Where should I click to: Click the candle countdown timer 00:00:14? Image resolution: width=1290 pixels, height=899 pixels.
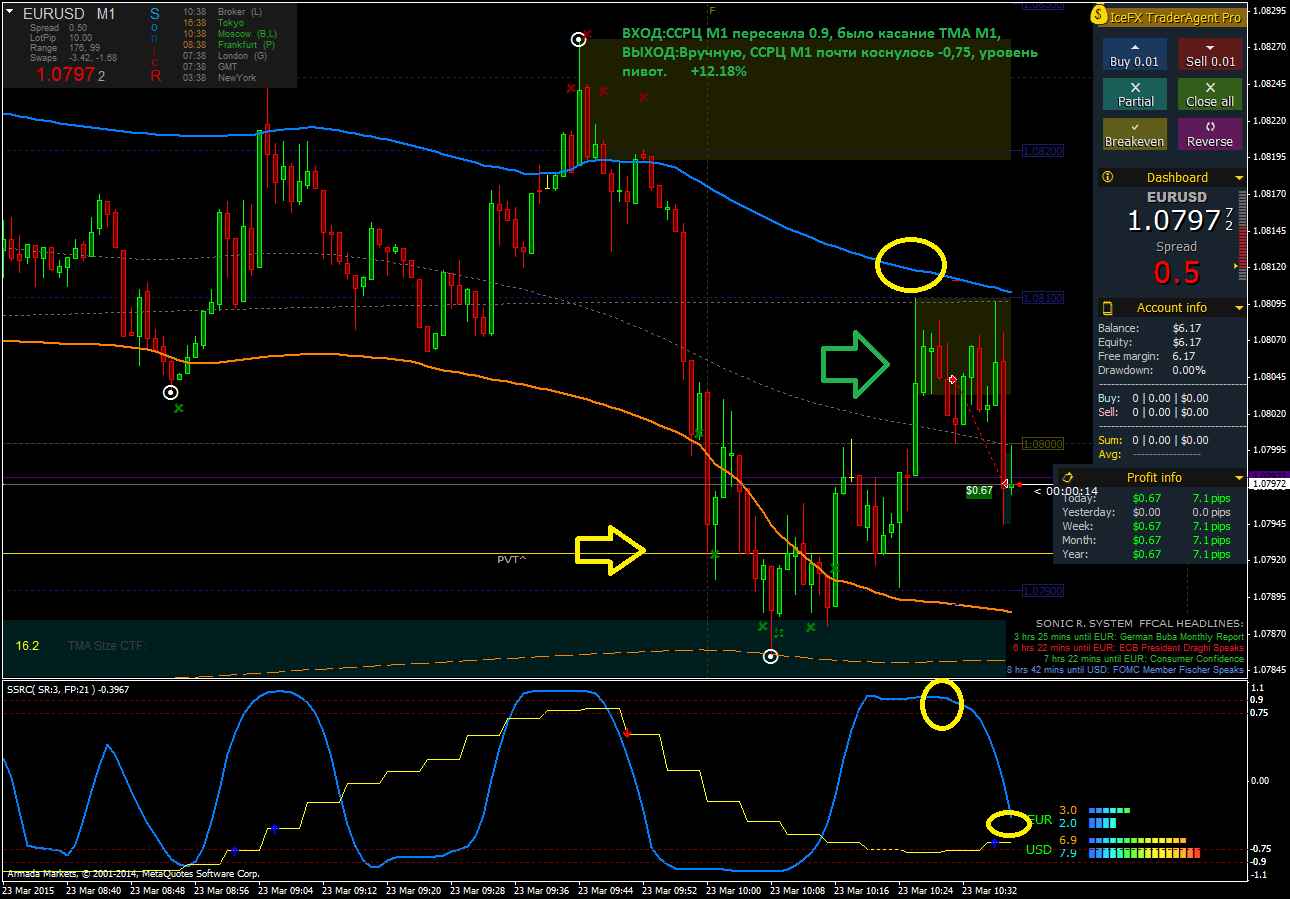click(x=1066, y=491)
